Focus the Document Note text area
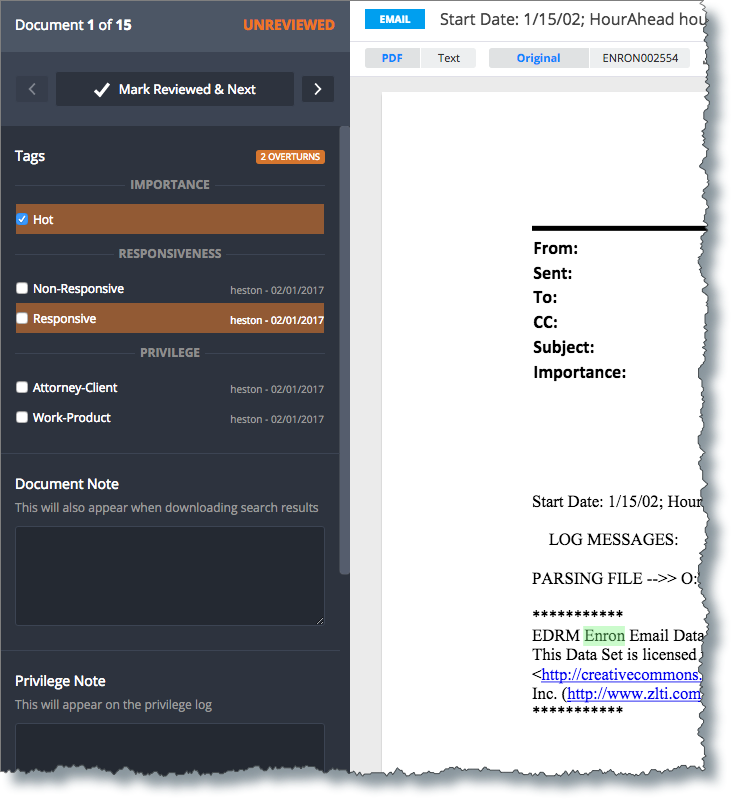732x799 pixels. pos(170,576)
